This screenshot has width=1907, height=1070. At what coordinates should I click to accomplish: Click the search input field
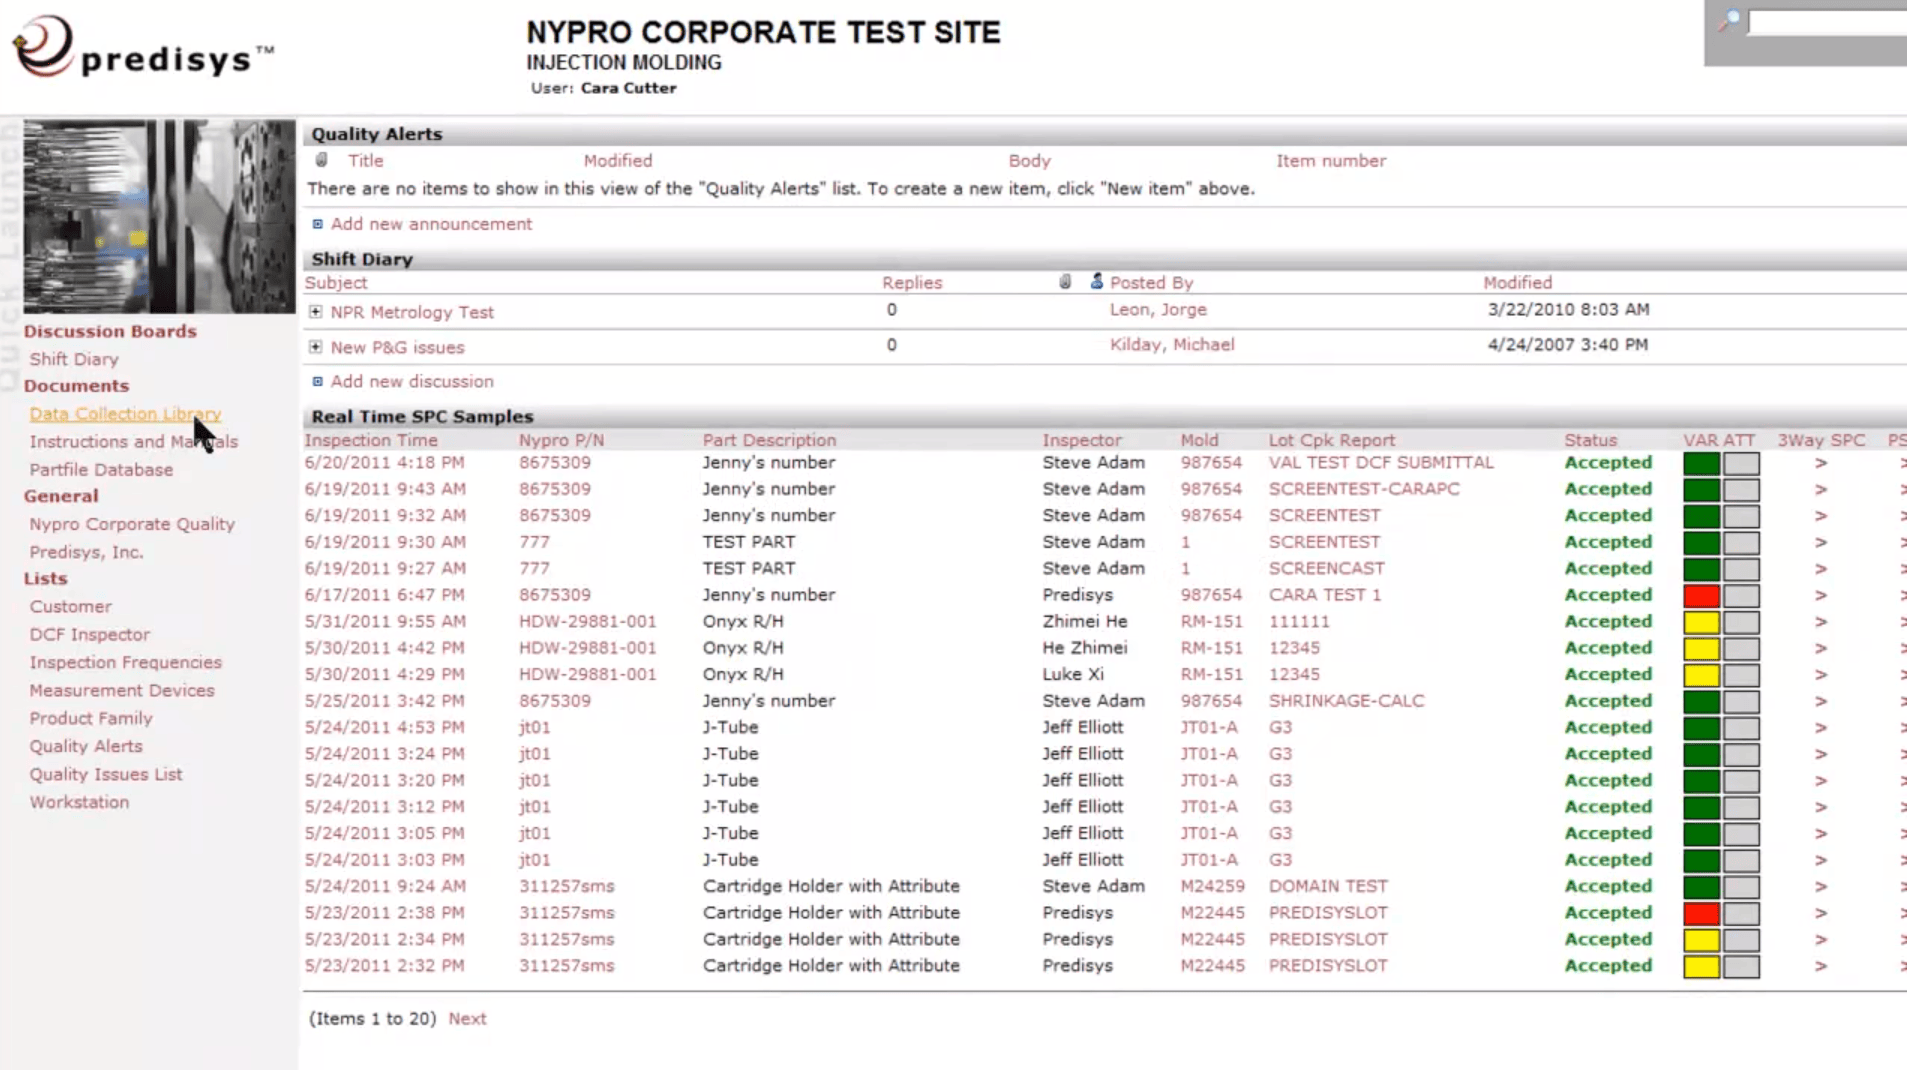pyautogui.click(x=1826, y=22)
